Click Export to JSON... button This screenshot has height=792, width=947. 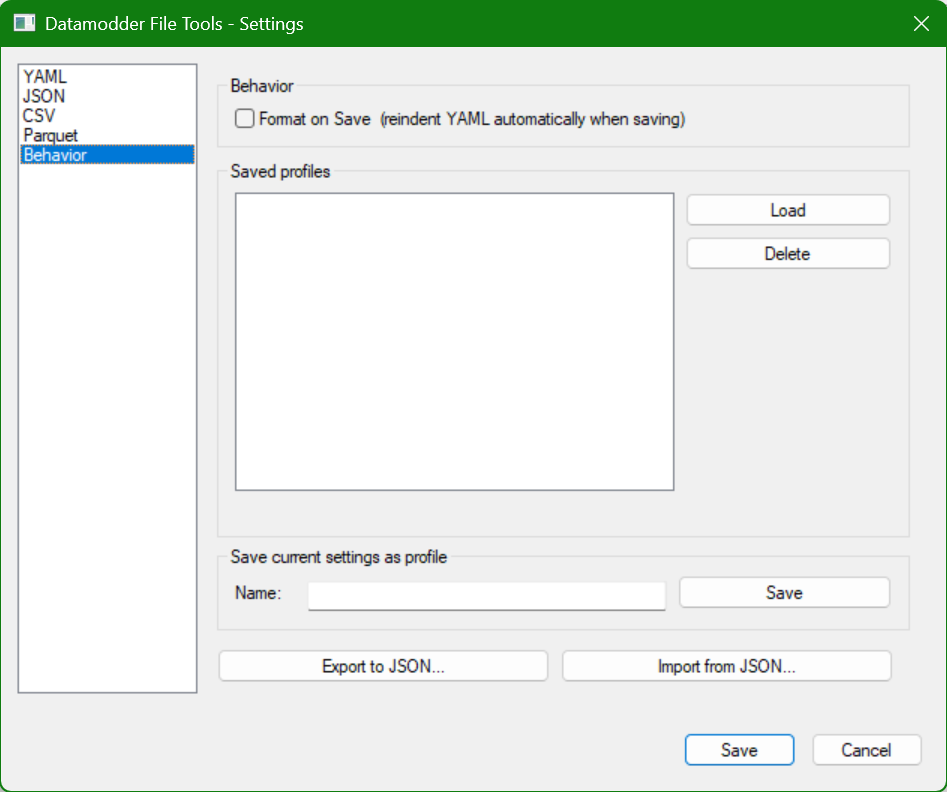coord(384,666)
